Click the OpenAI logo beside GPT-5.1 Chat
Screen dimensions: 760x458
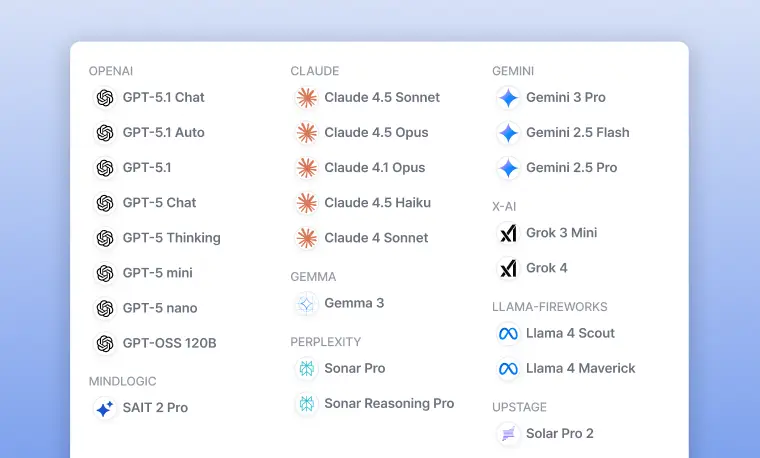coord(105,98)
